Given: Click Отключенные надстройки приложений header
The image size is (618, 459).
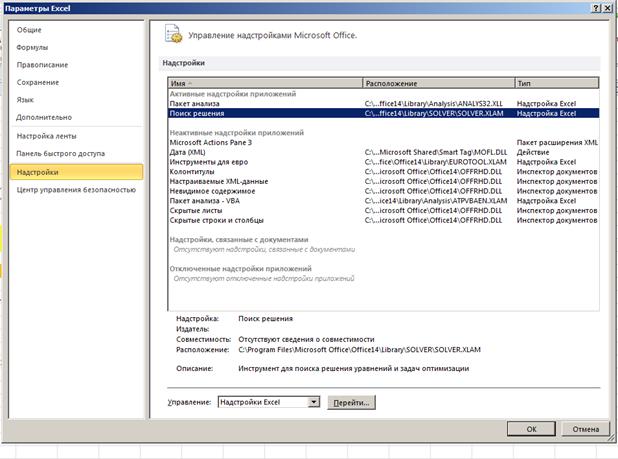Looking at the screenshot, I should point(240,269).
